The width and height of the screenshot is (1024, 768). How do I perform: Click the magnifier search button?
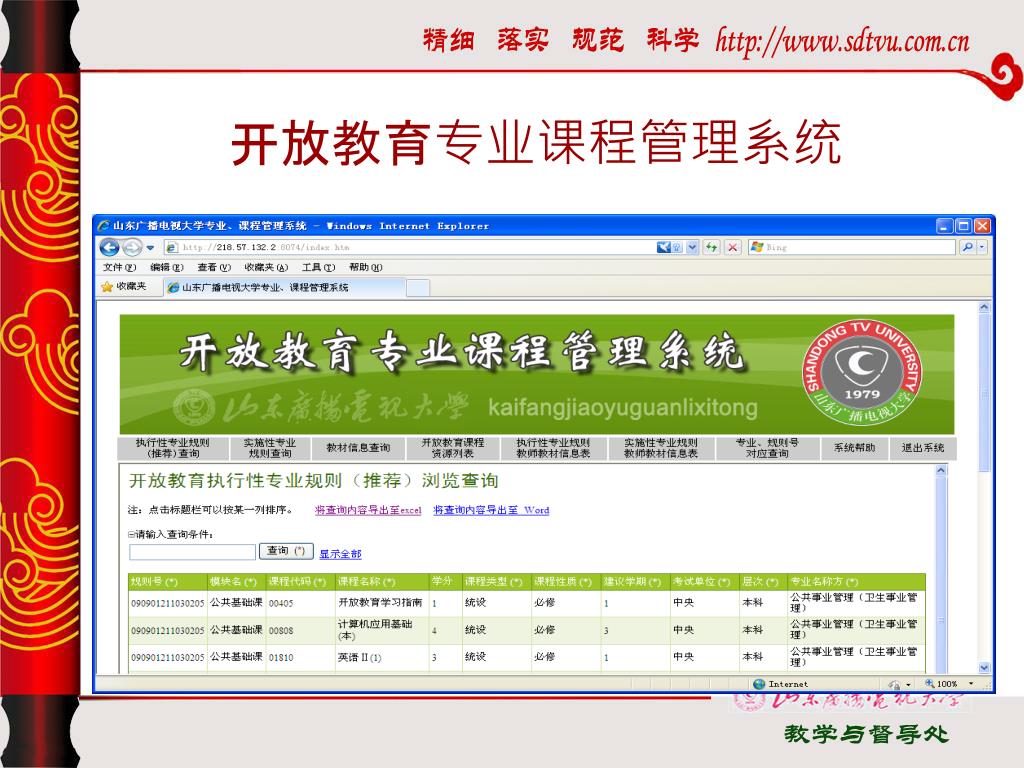(967, 247)
